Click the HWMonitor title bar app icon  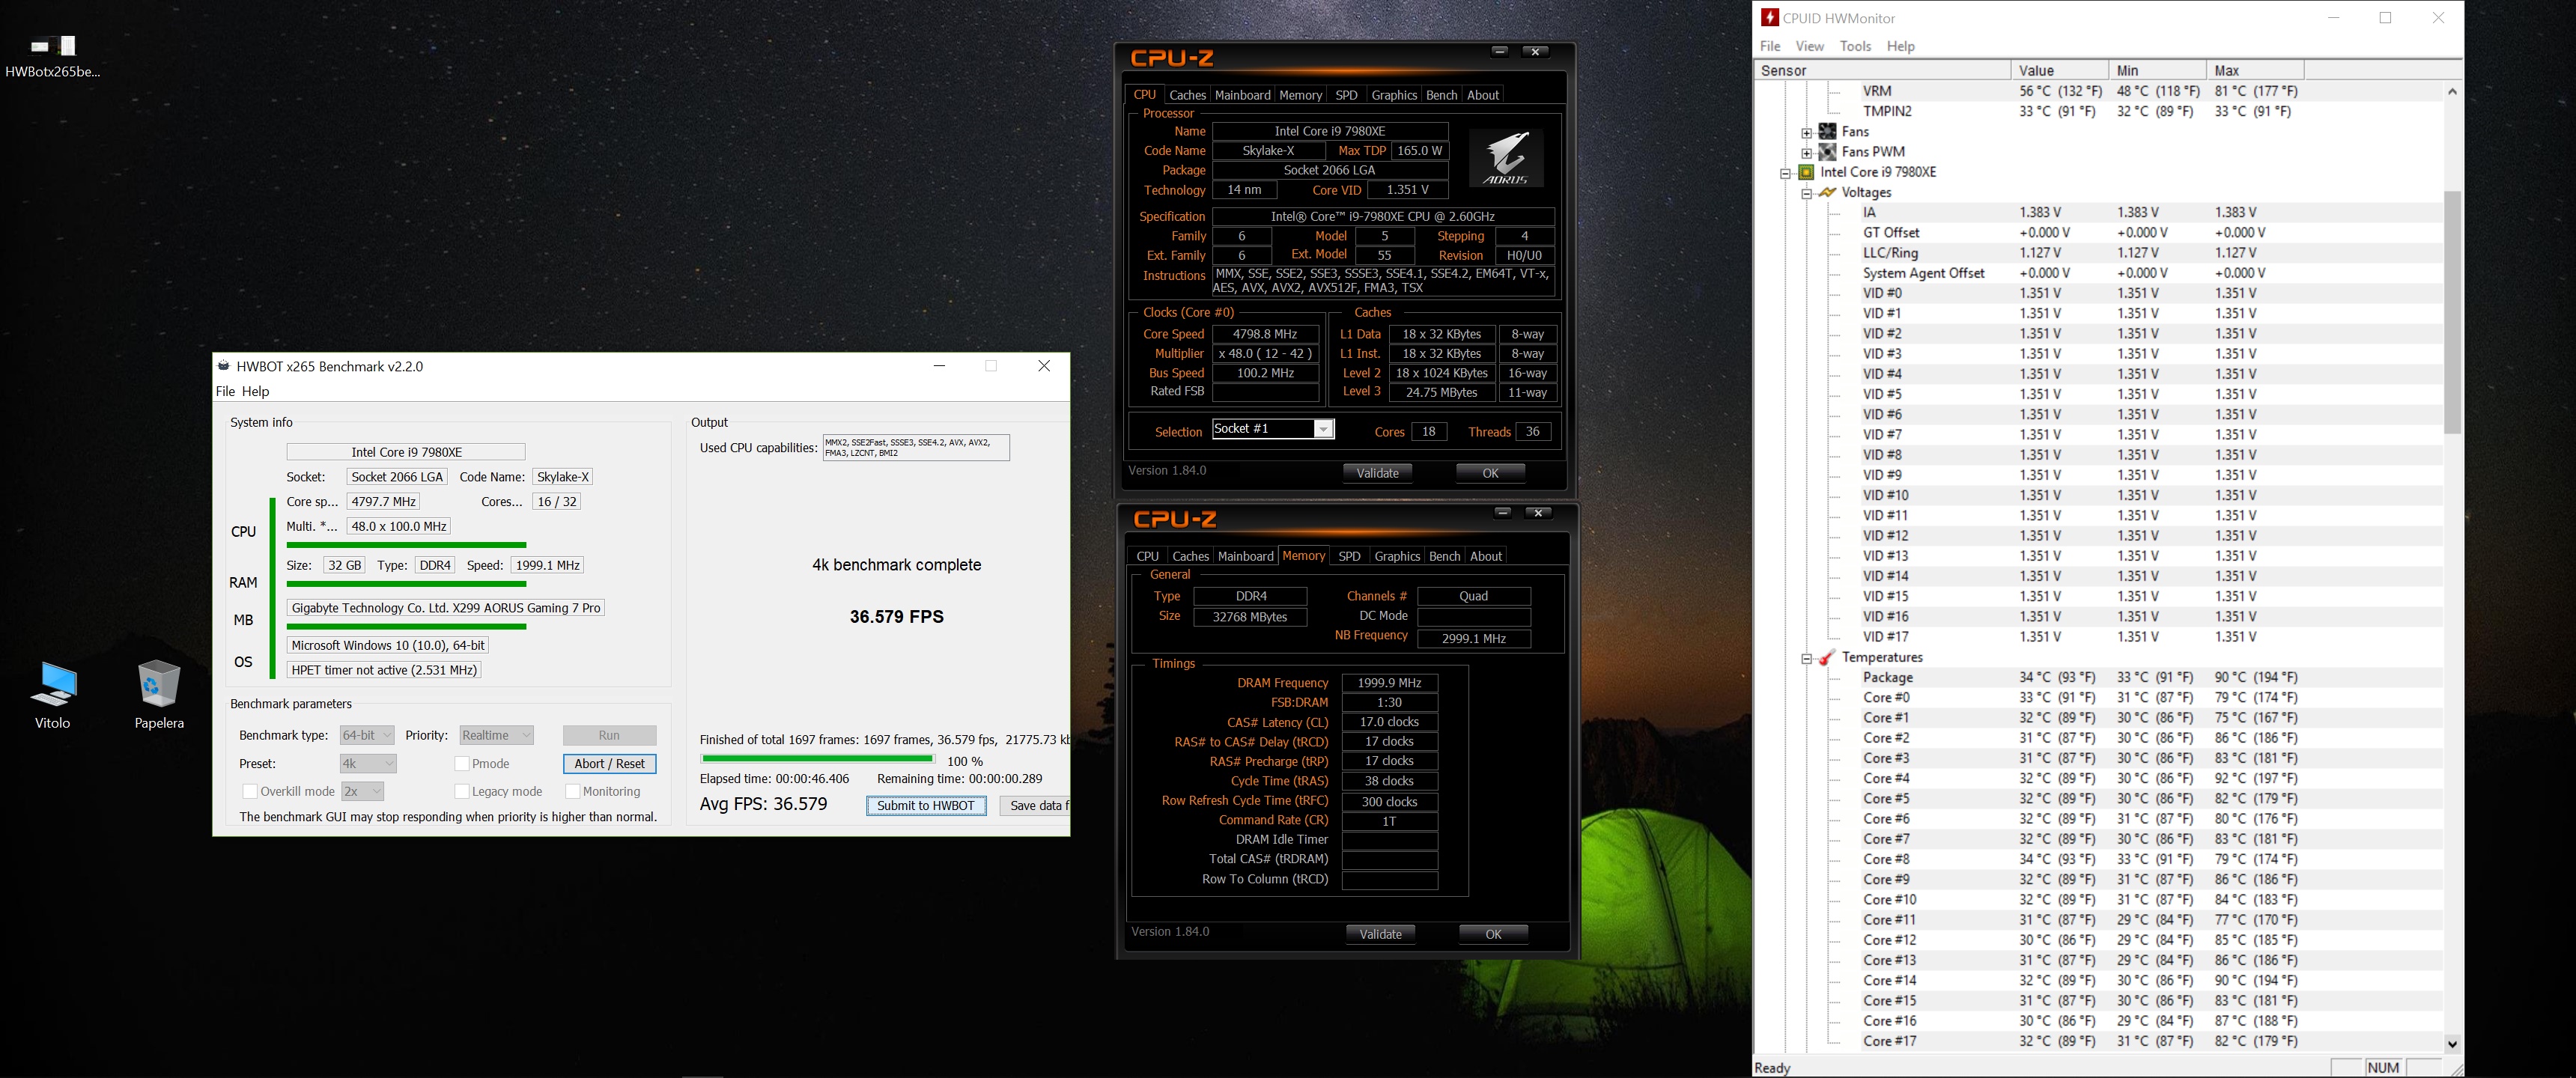coord(1769,18)
